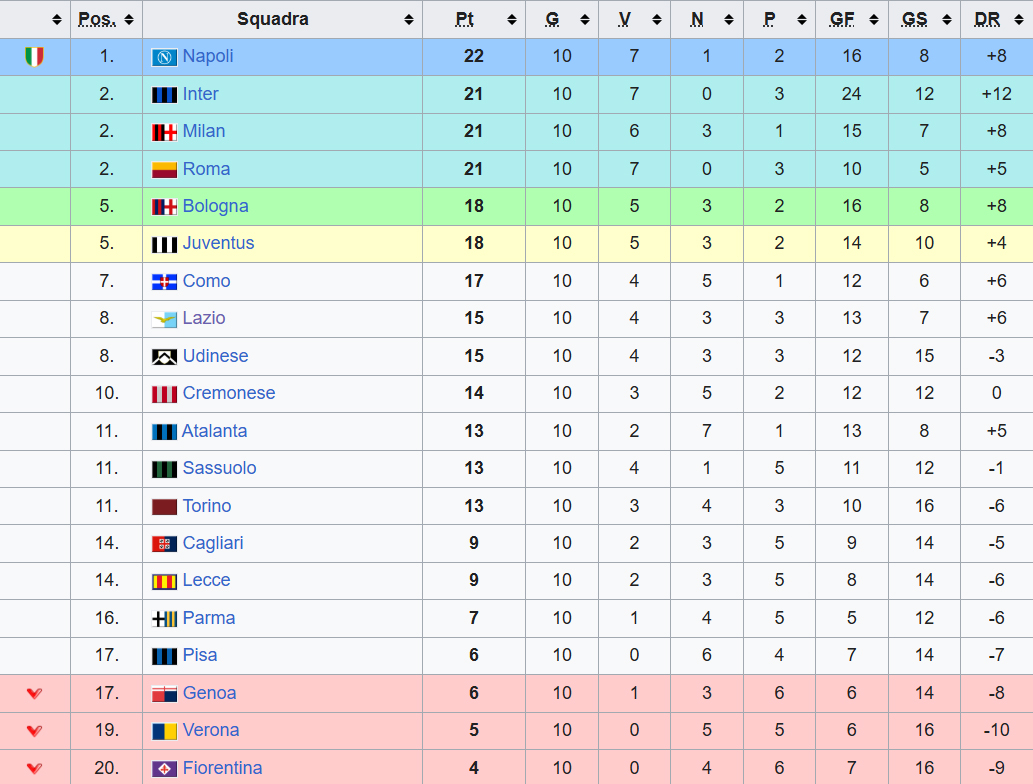Click the Roma yellow-red flag icon
The height and width of the screenshot is (784, 1033).
pos(164,170)
